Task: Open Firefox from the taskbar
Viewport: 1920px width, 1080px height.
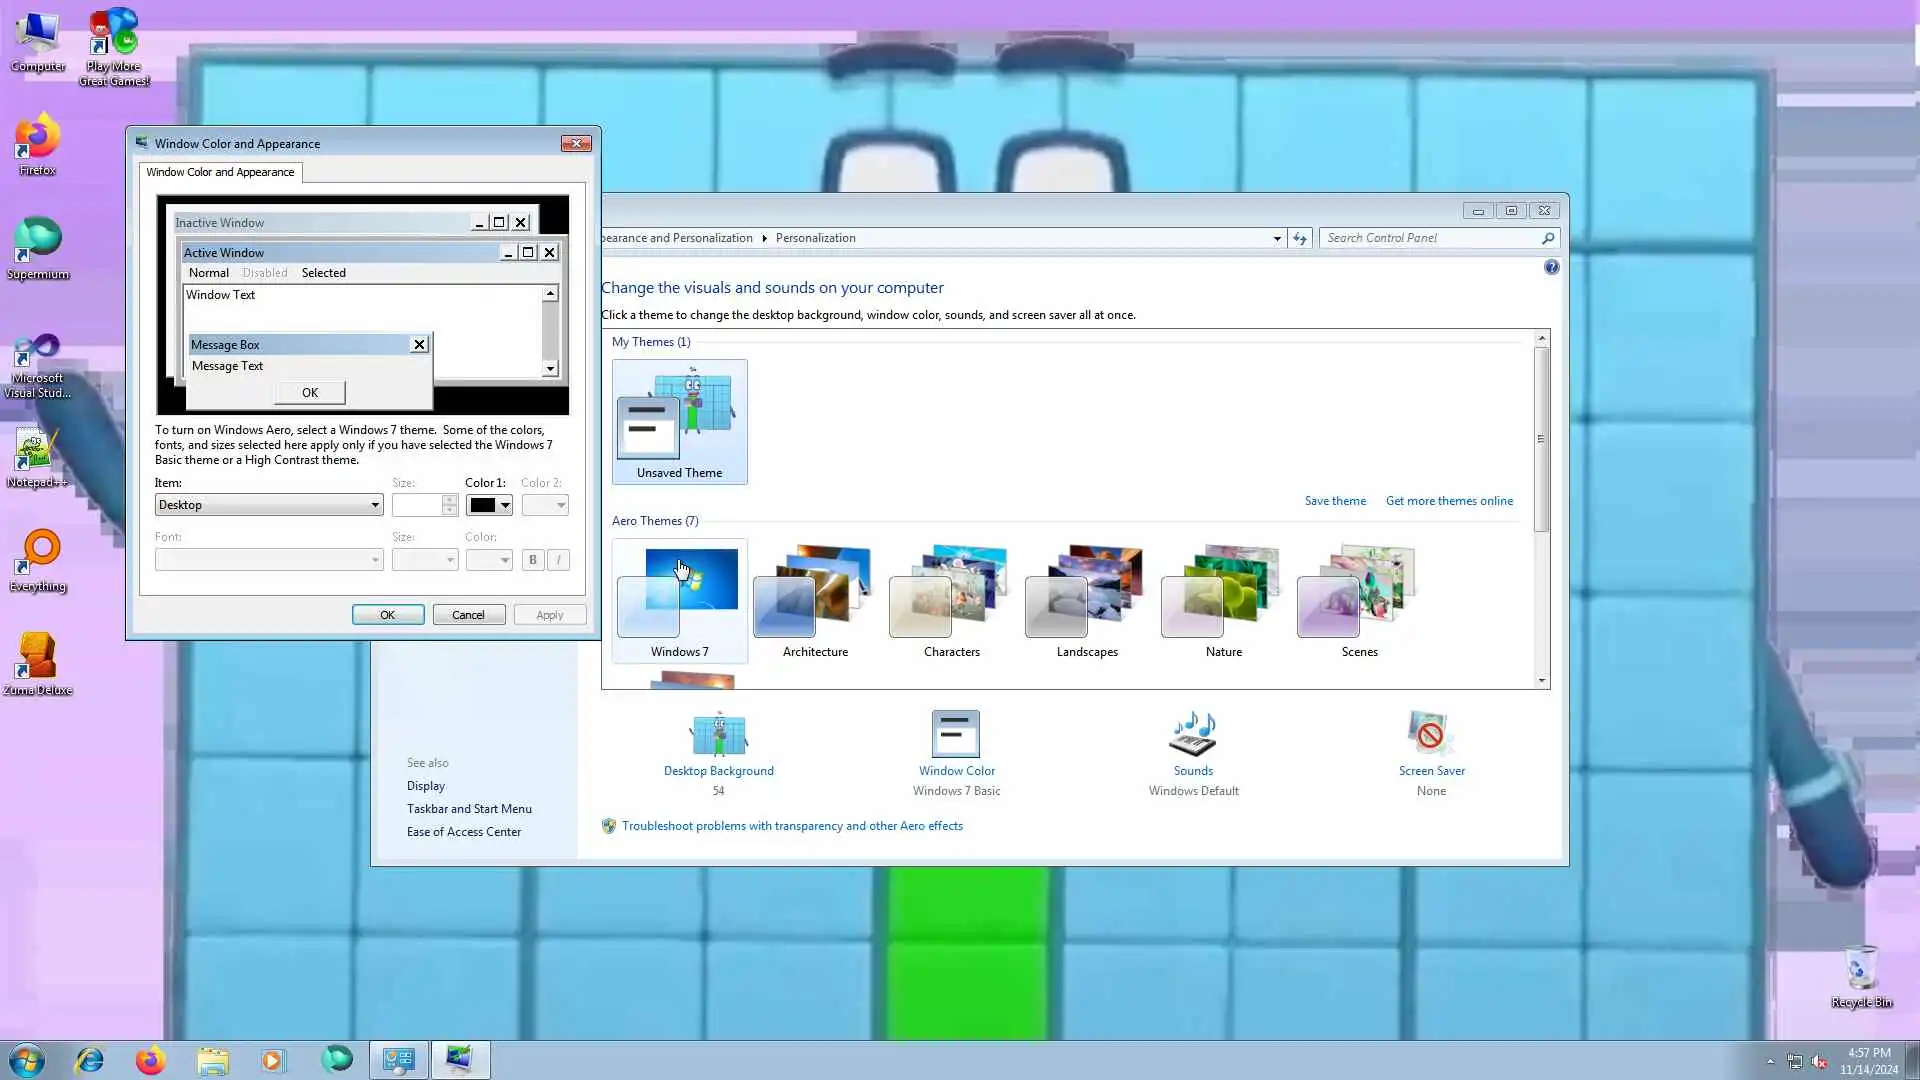Action: (x=151, y=1060)
